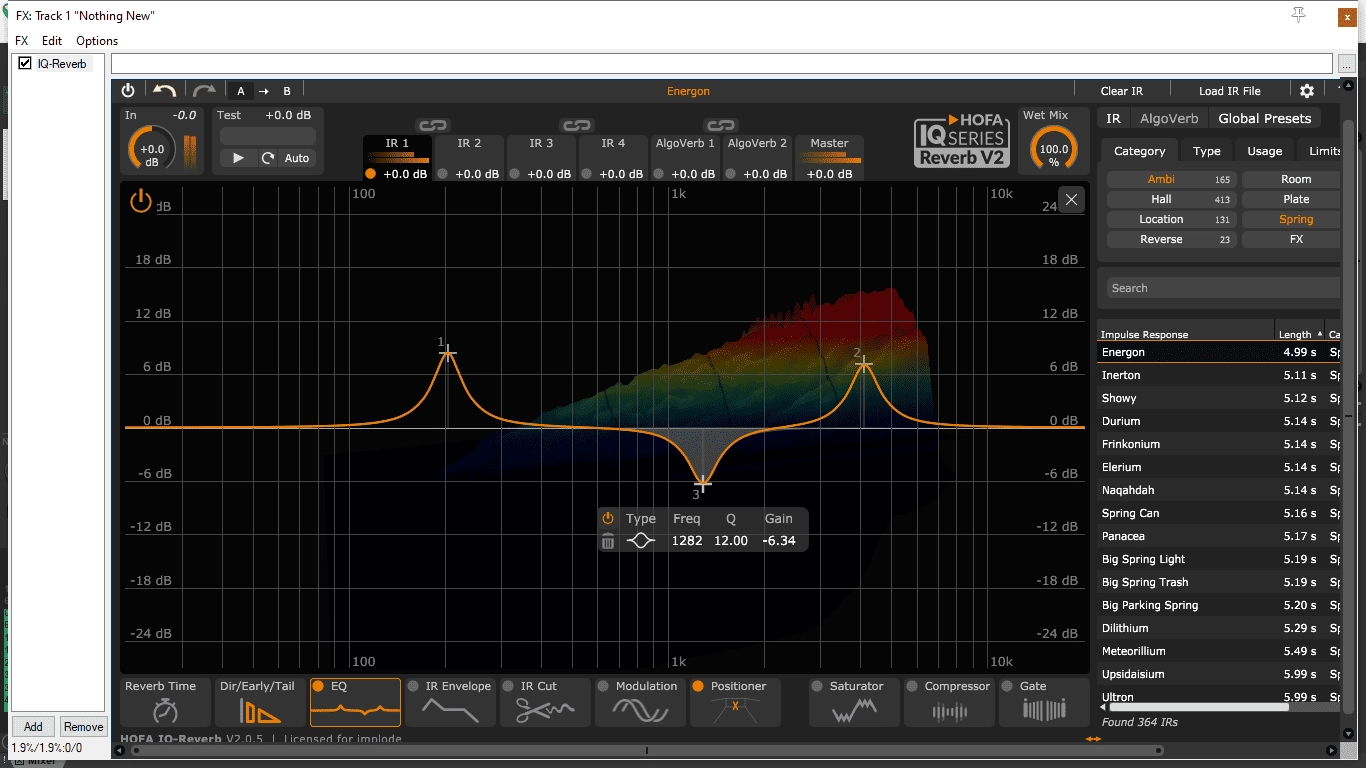
Task: Enable the AlgoVerb 1 slot dot
Action: (659, 173)
